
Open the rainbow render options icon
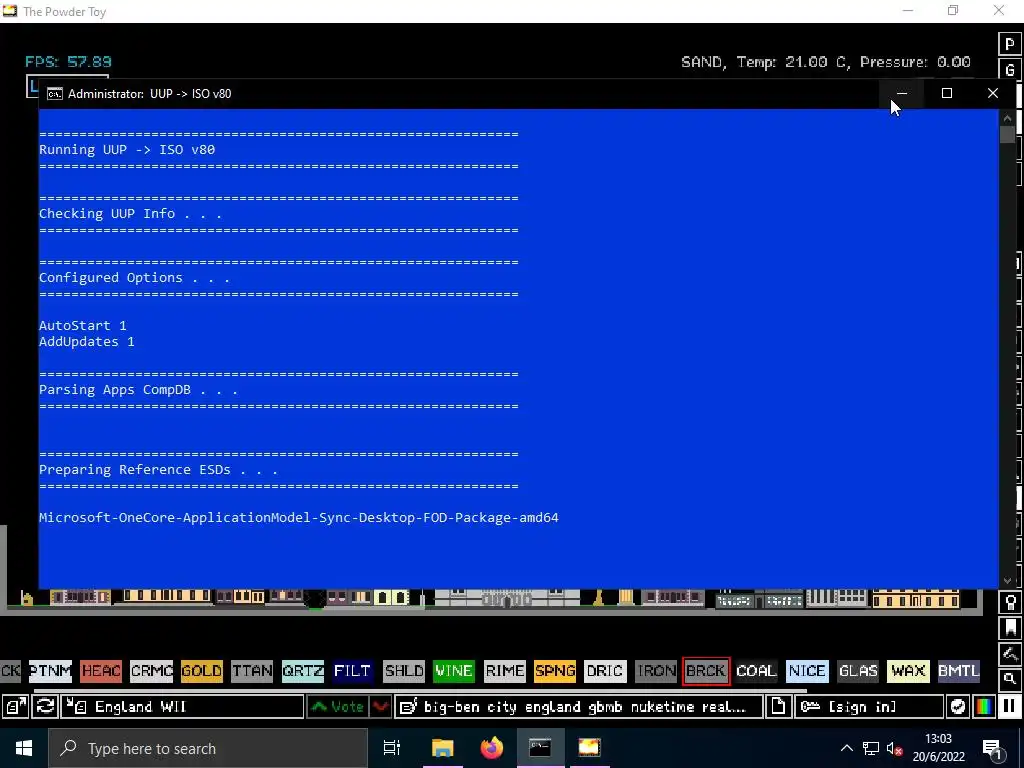coord(984,707)
